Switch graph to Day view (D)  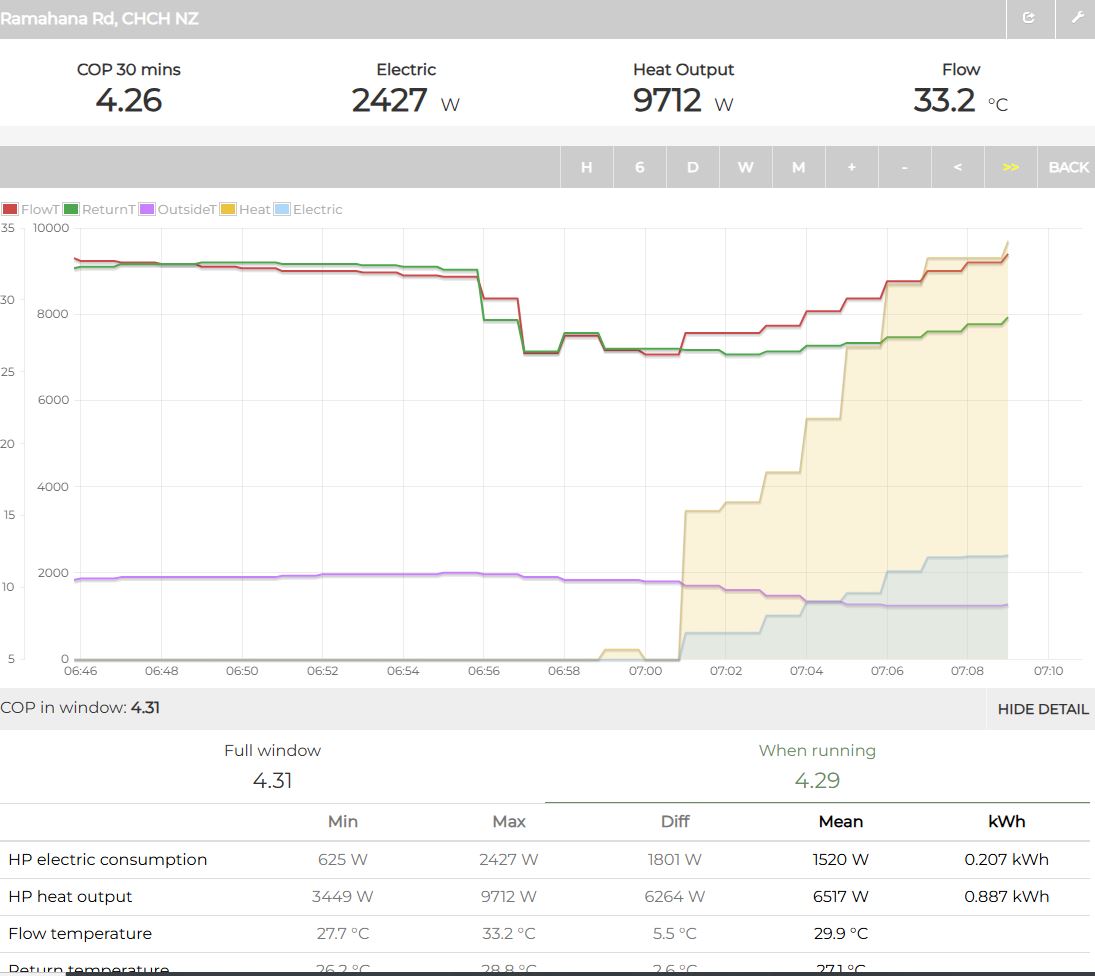692,167
